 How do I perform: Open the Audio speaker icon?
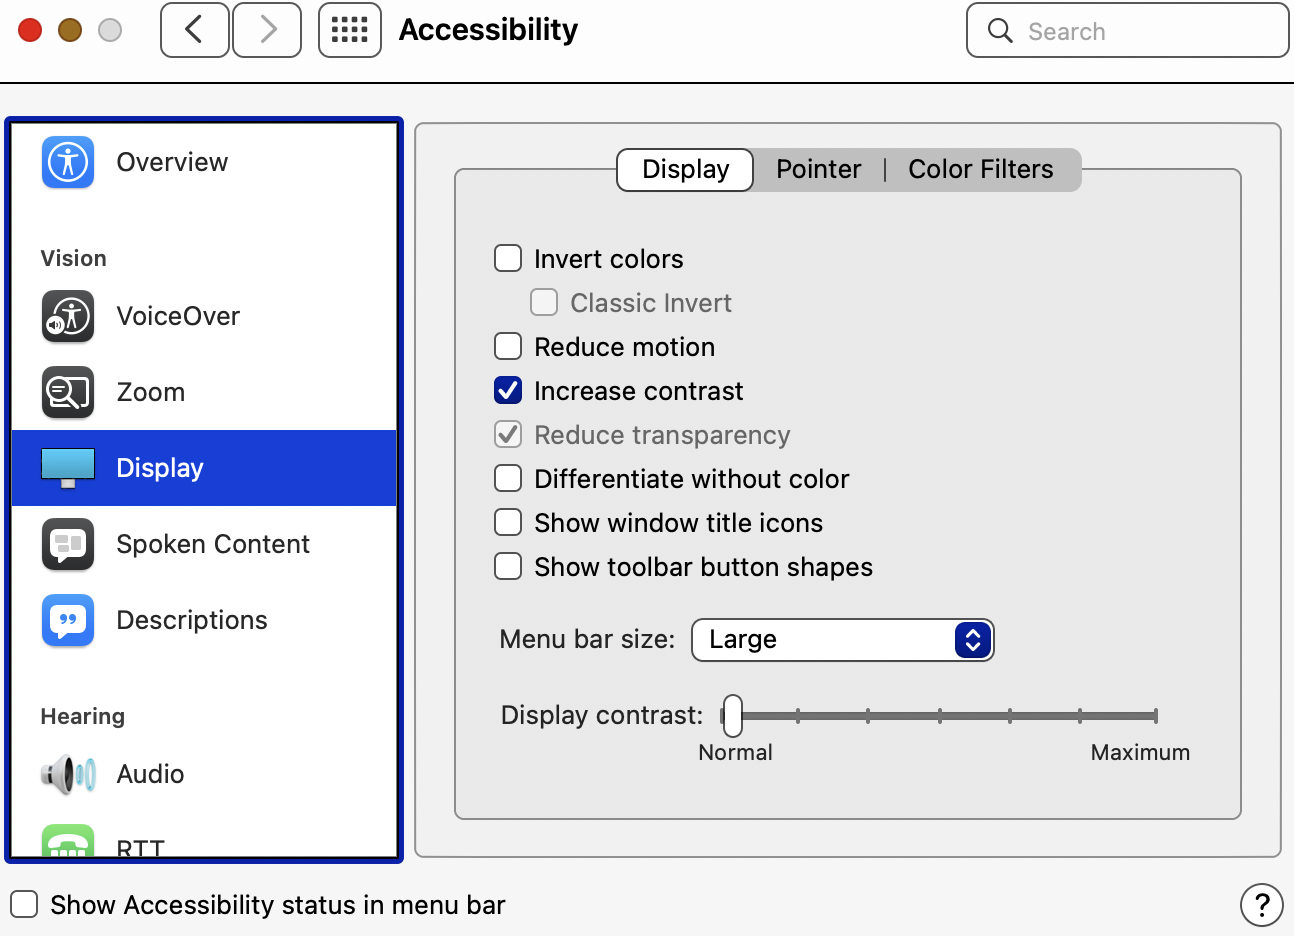click(68, 774)
